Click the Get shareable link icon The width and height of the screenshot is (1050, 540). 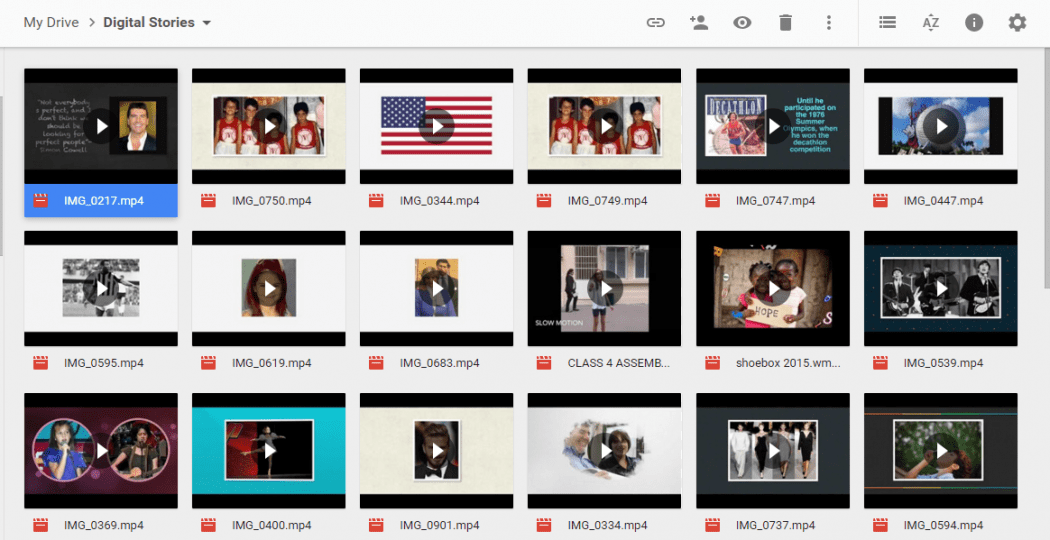(x=656, y=23)
